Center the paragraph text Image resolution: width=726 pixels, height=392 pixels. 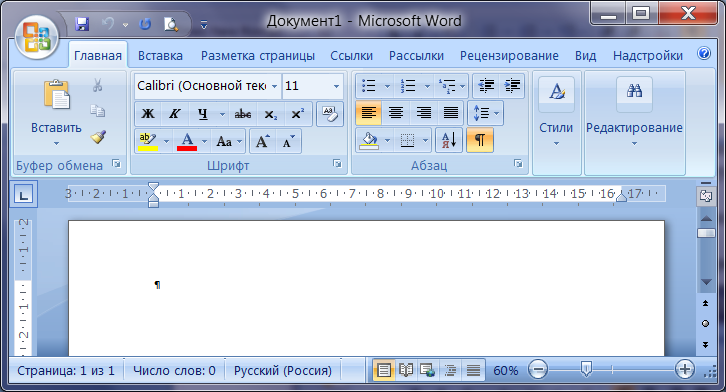click(x=396, y=113)
